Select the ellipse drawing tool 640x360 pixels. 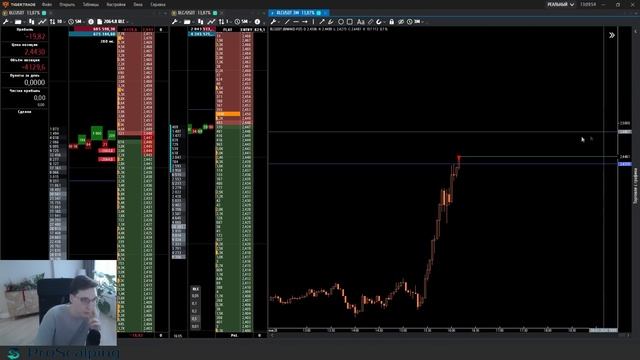(x=341, y=22)
